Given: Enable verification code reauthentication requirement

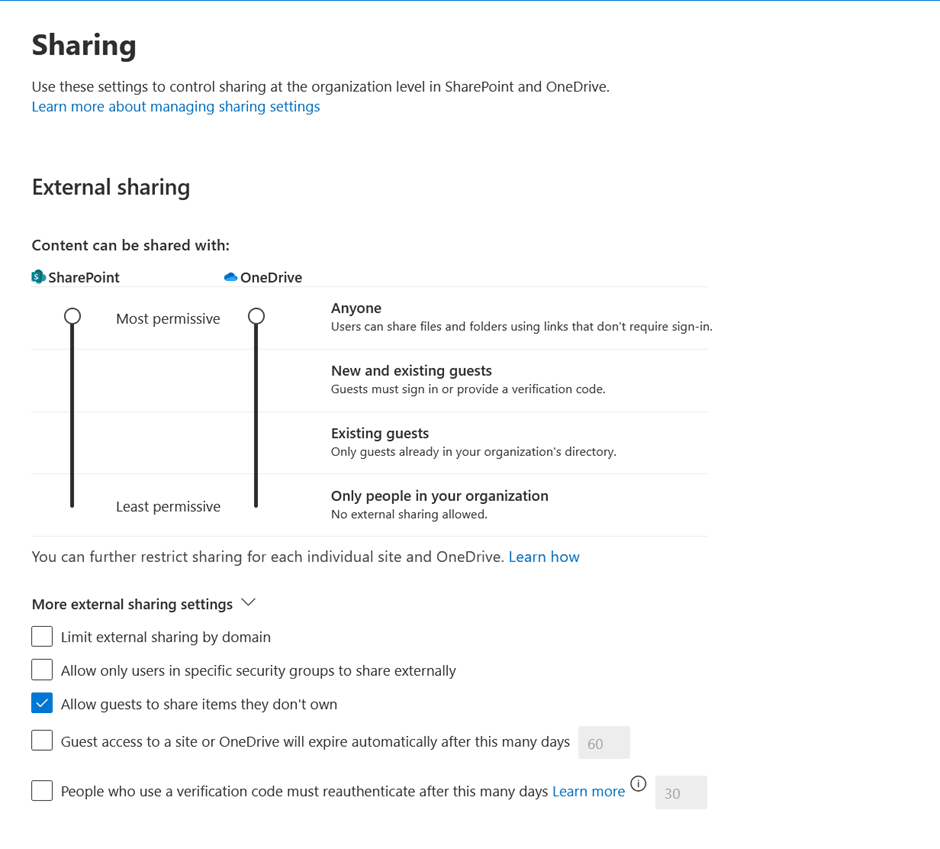Looking at the screenshot, I should [x=41, y=790].
